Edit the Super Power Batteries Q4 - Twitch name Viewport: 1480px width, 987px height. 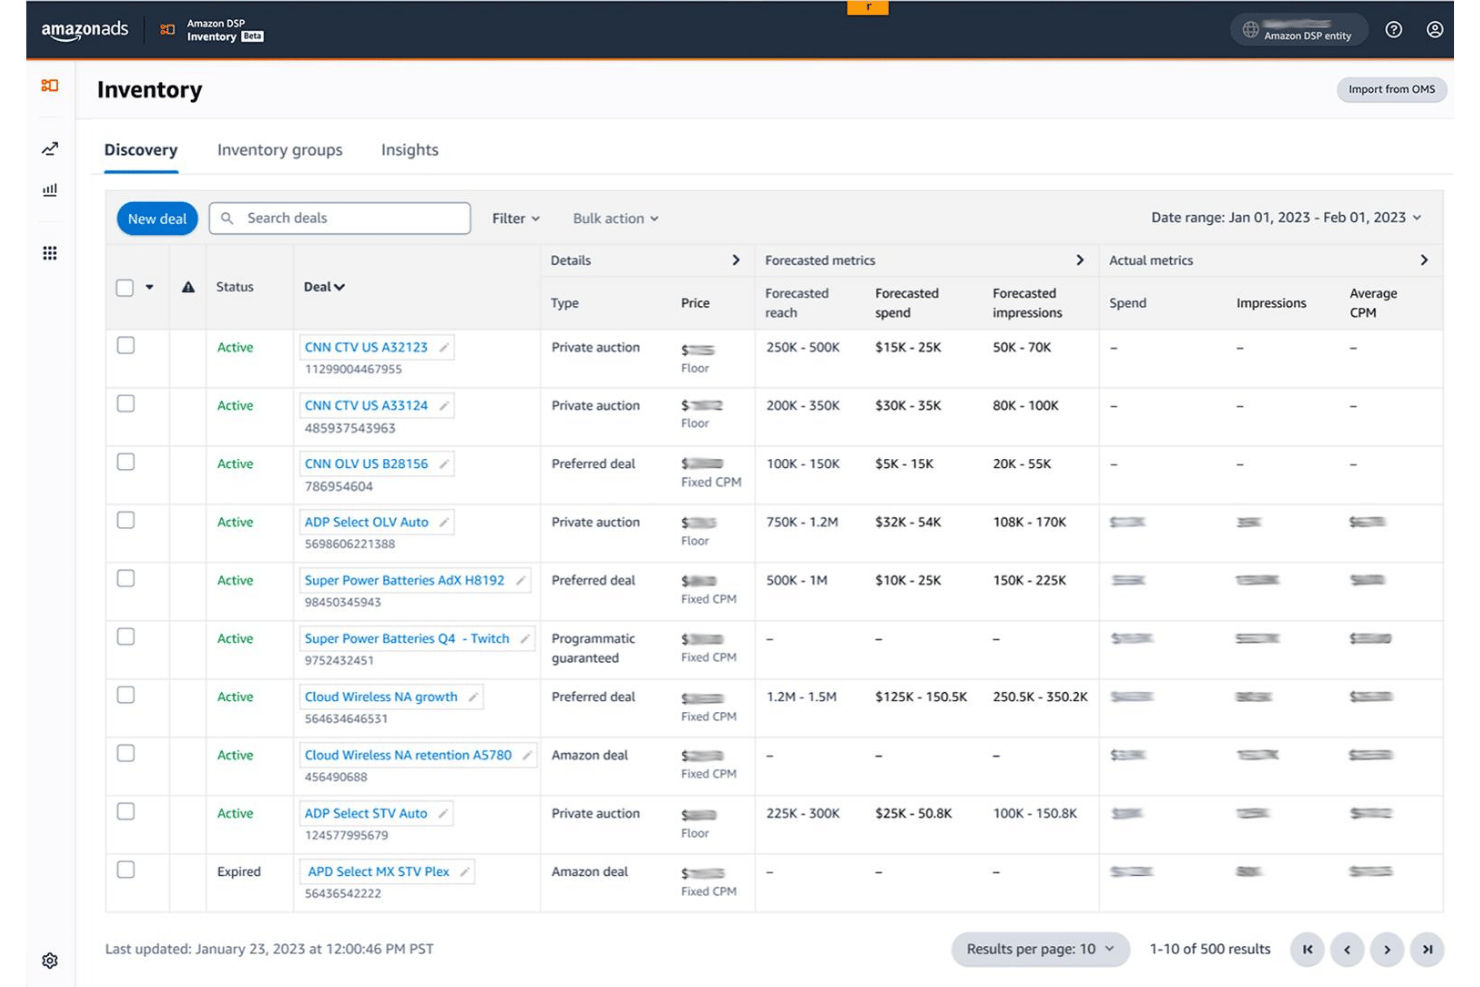click(x=525, y=638)
